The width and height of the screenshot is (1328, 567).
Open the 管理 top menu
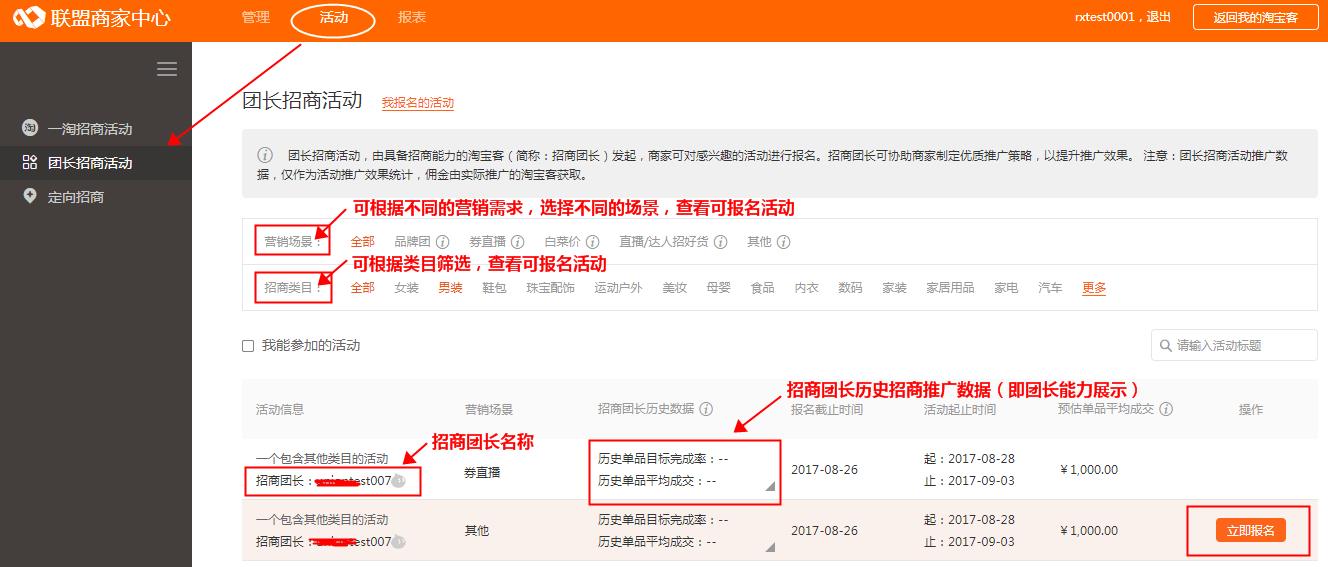(x=256, y=18)
